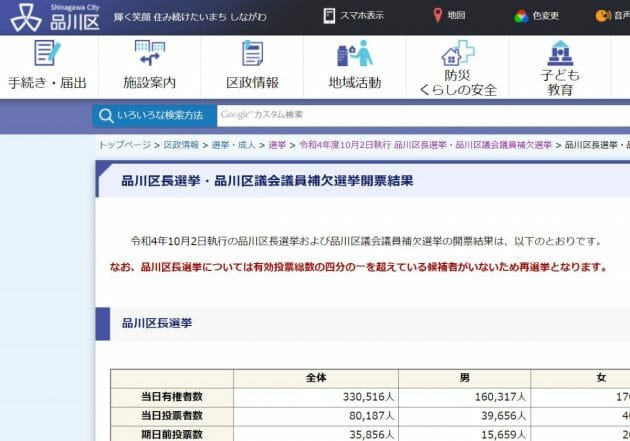Click the smartphone display icon
This screenshot has height=441, width=630.
coord(329,16)
